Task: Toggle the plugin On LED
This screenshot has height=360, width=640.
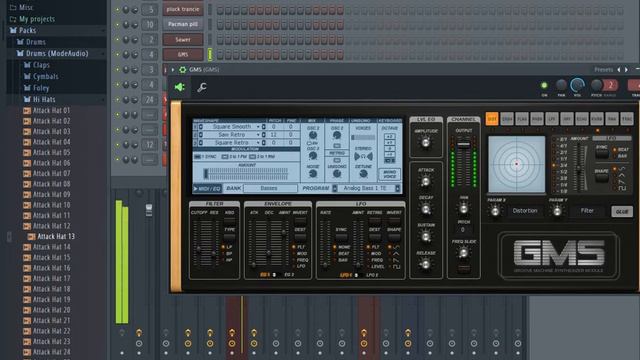Action: point(544,85)
